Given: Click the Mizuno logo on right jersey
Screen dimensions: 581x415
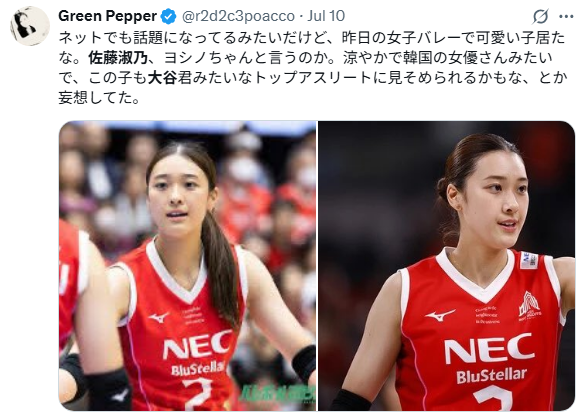Looking at the screenshot, I should coord(440,315).
